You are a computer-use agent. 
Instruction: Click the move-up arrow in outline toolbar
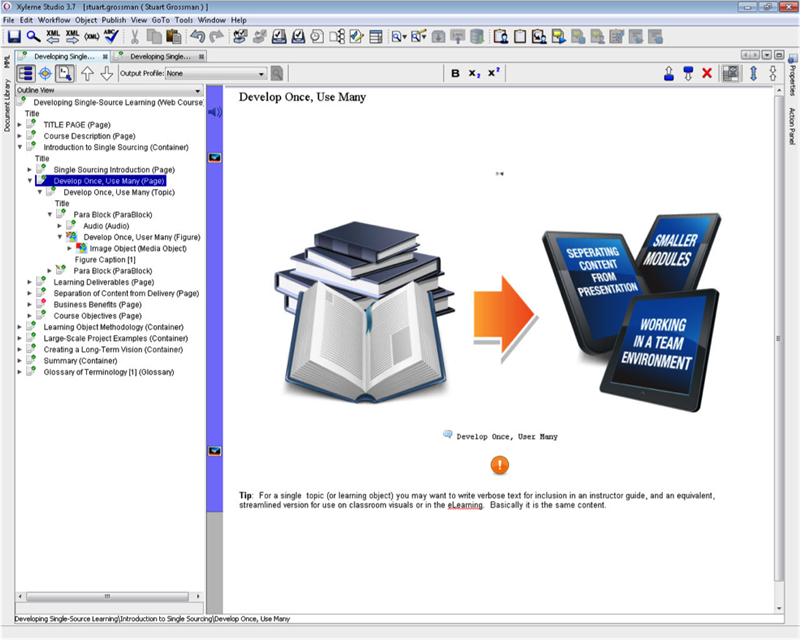pos(87,73)
